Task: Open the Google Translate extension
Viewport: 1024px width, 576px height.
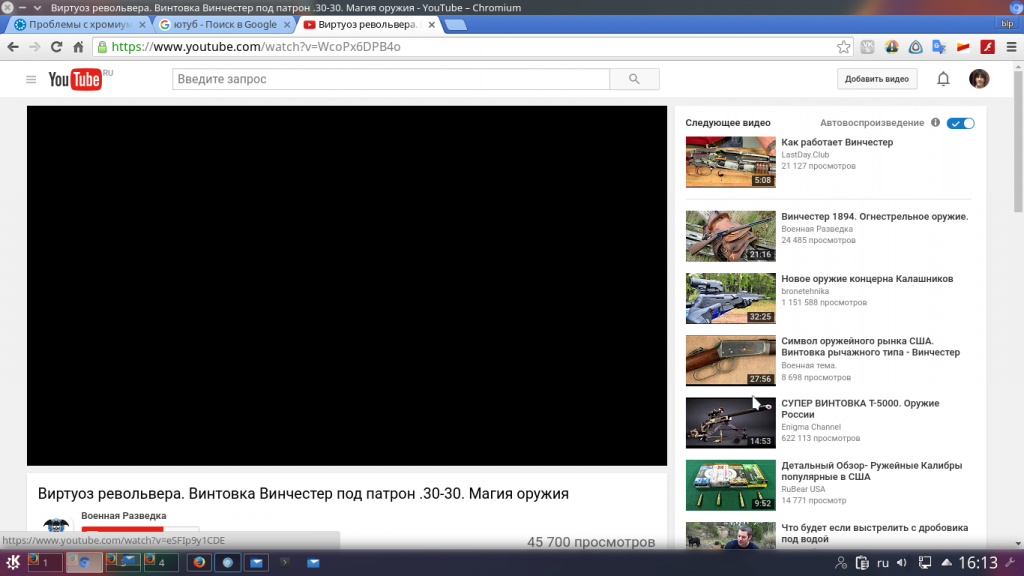Action: [939, 47]
